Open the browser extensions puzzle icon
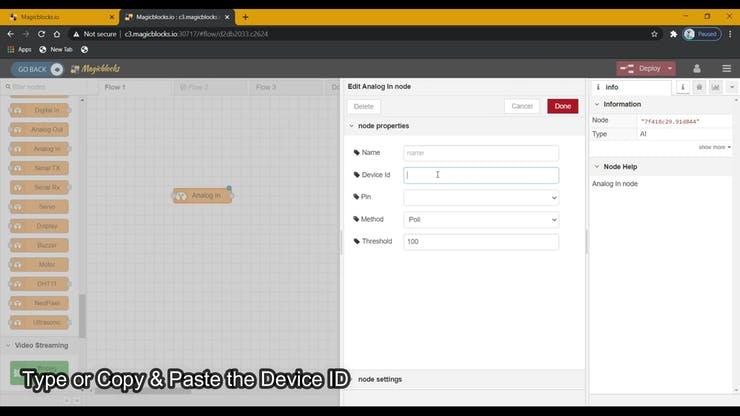Image resolution: width=740 pixels, height=416 pixels. click(x=673, y=33)
